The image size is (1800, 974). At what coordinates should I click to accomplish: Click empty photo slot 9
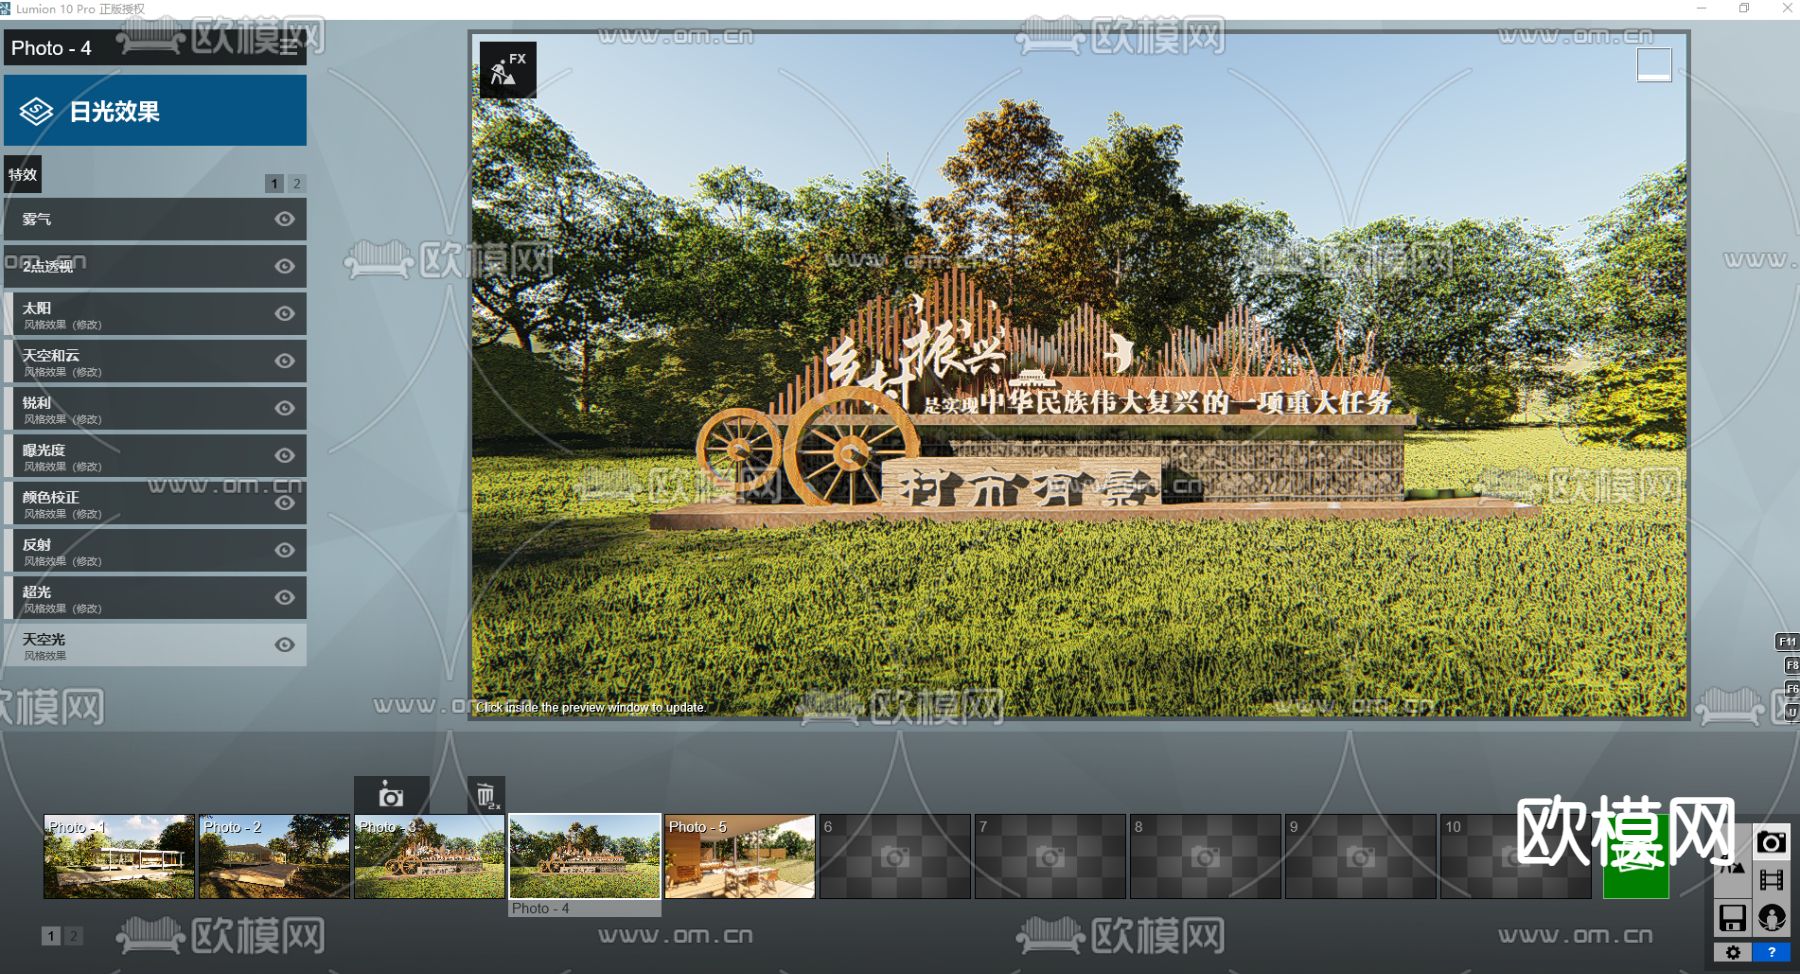1360,856
